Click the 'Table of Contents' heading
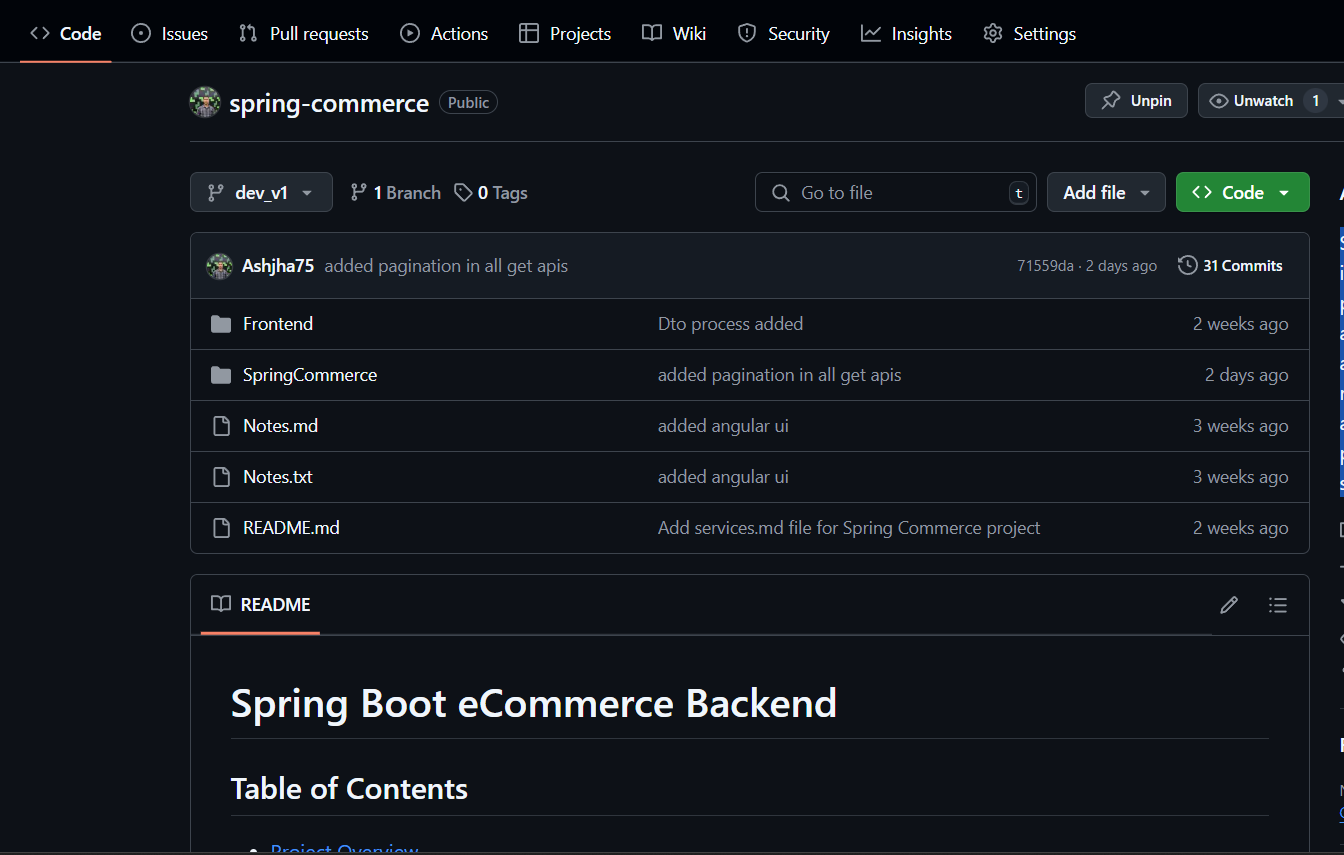 [x=349, y=789]
